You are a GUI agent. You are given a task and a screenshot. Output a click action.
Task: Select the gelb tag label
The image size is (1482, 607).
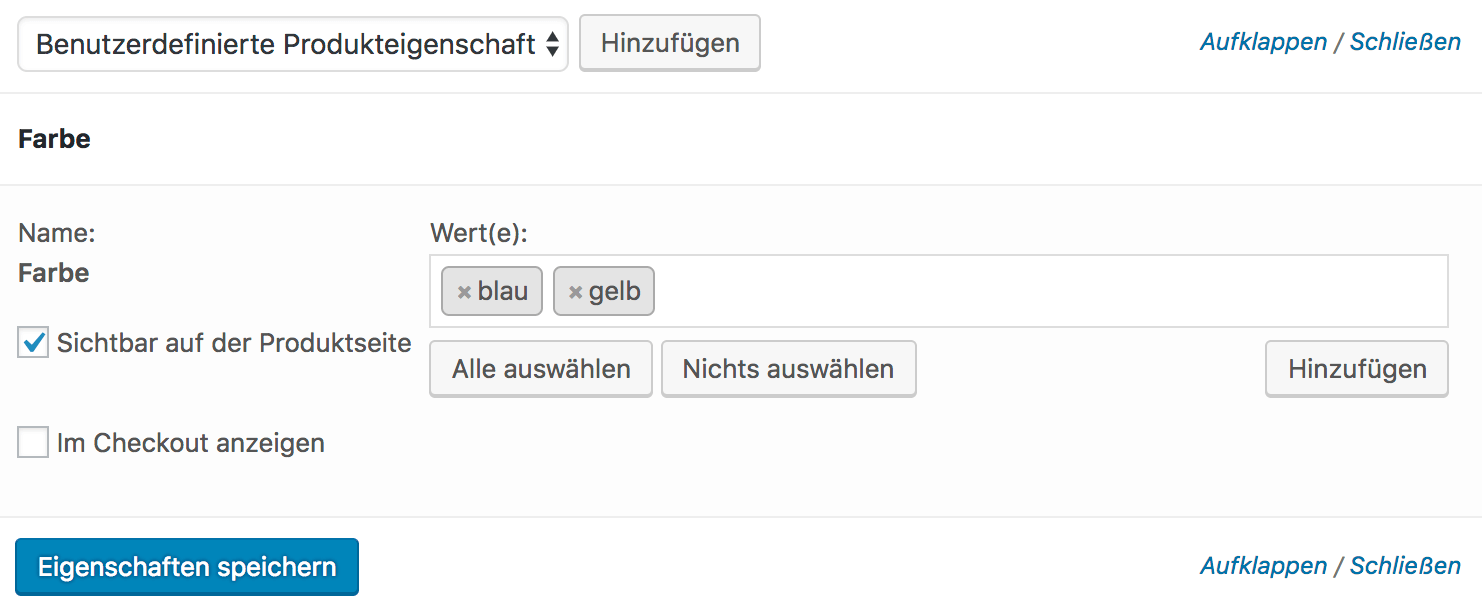[614, 292]
